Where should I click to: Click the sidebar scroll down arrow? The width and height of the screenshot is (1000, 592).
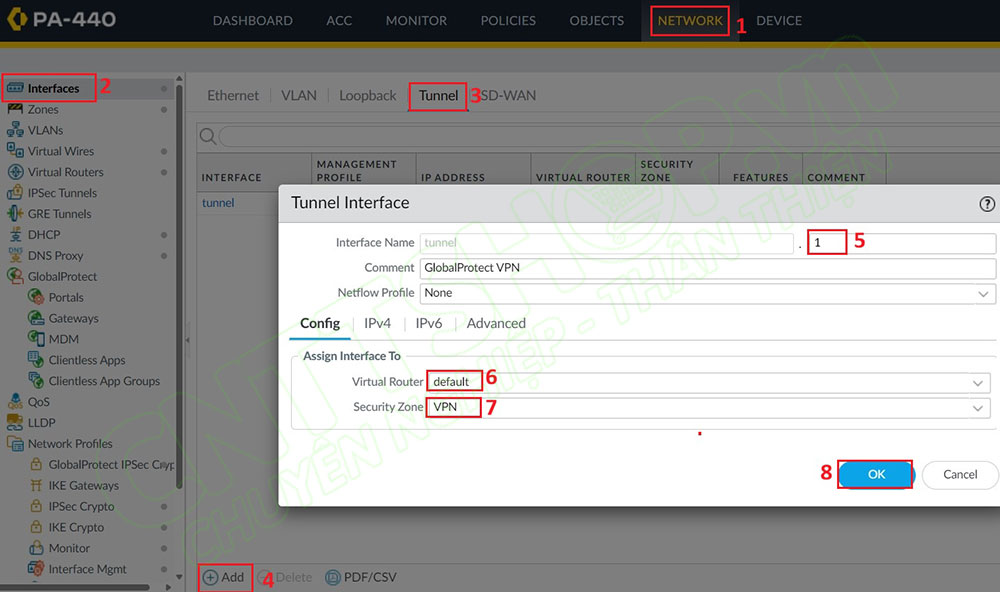point(179,577)
